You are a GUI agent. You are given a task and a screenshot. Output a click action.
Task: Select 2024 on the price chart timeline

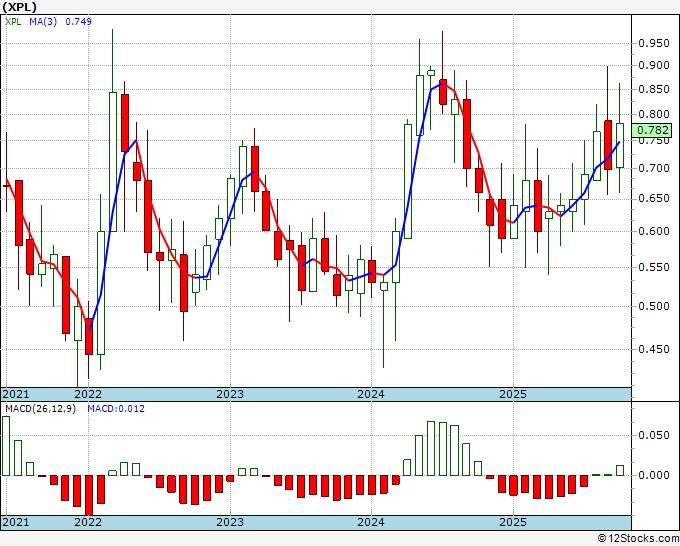point(371,394)
